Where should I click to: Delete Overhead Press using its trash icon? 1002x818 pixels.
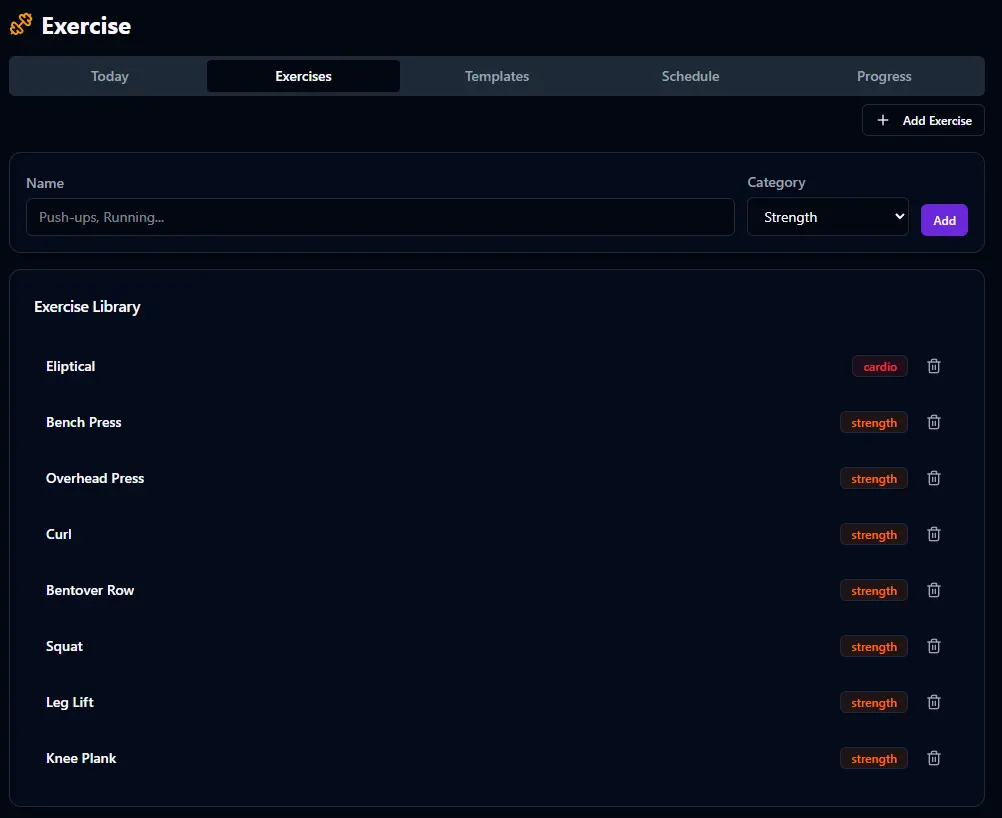point(933,478)
